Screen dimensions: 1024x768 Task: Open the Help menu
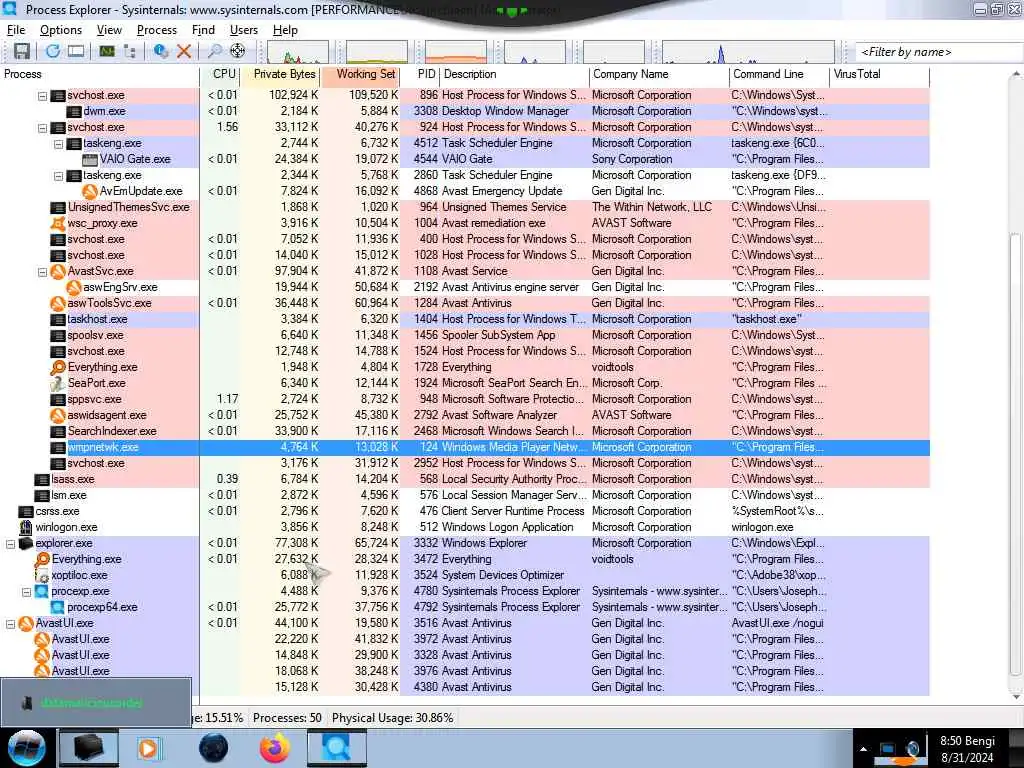click(285, 30)
